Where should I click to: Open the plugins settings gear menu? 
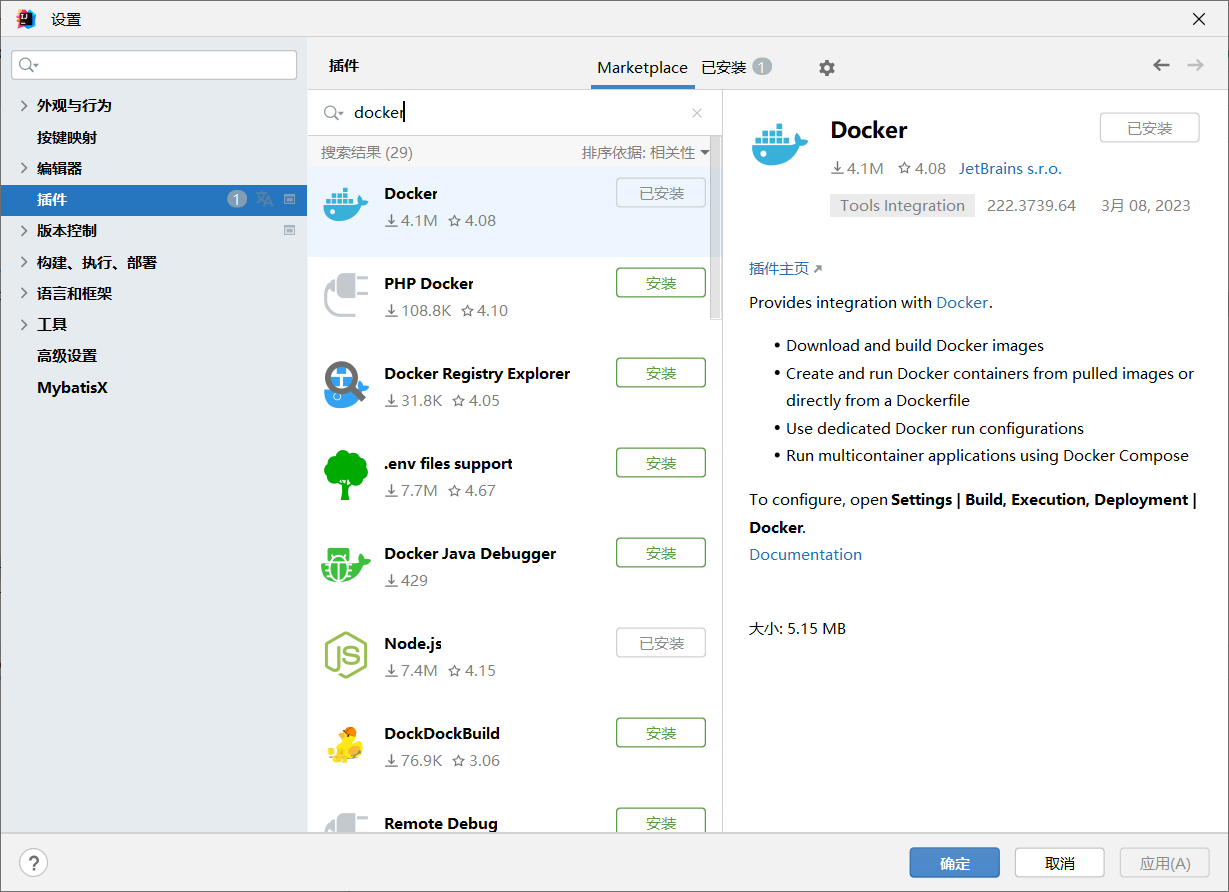tap(827, 67)
